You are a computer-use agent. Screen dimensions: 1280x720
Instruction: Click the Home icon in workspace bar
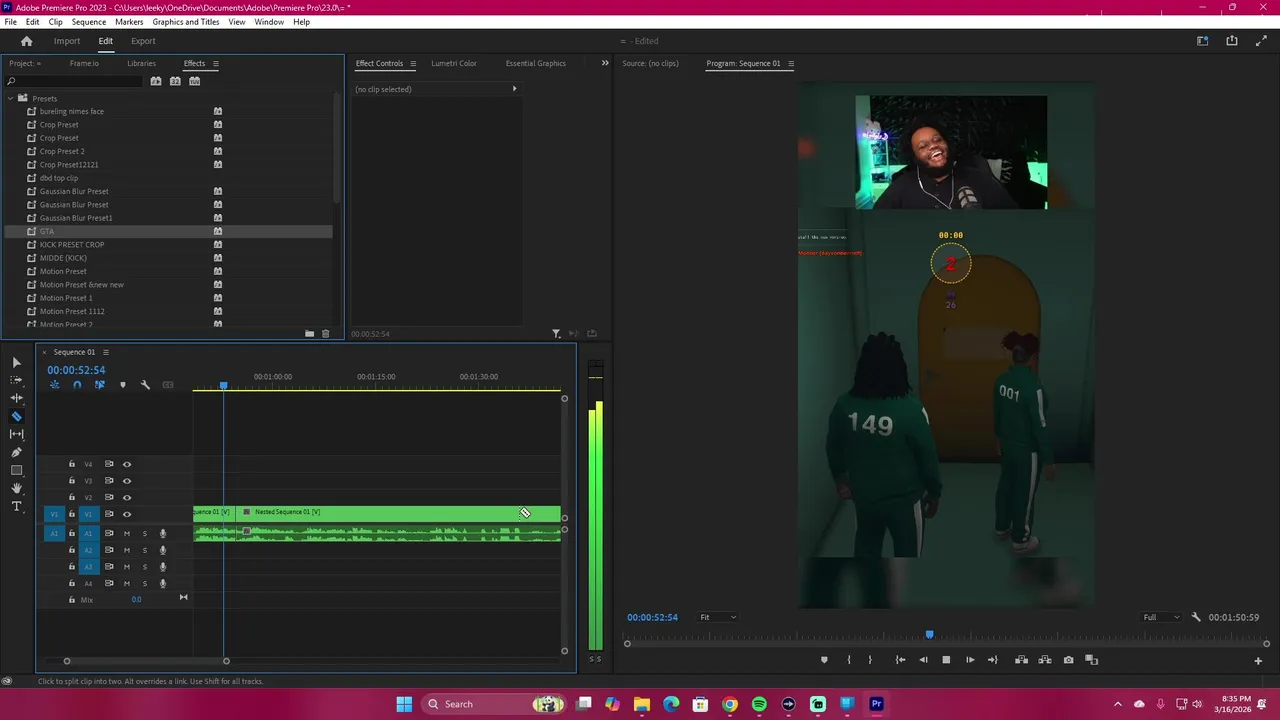pyautogui.click(x=27, y=41)
